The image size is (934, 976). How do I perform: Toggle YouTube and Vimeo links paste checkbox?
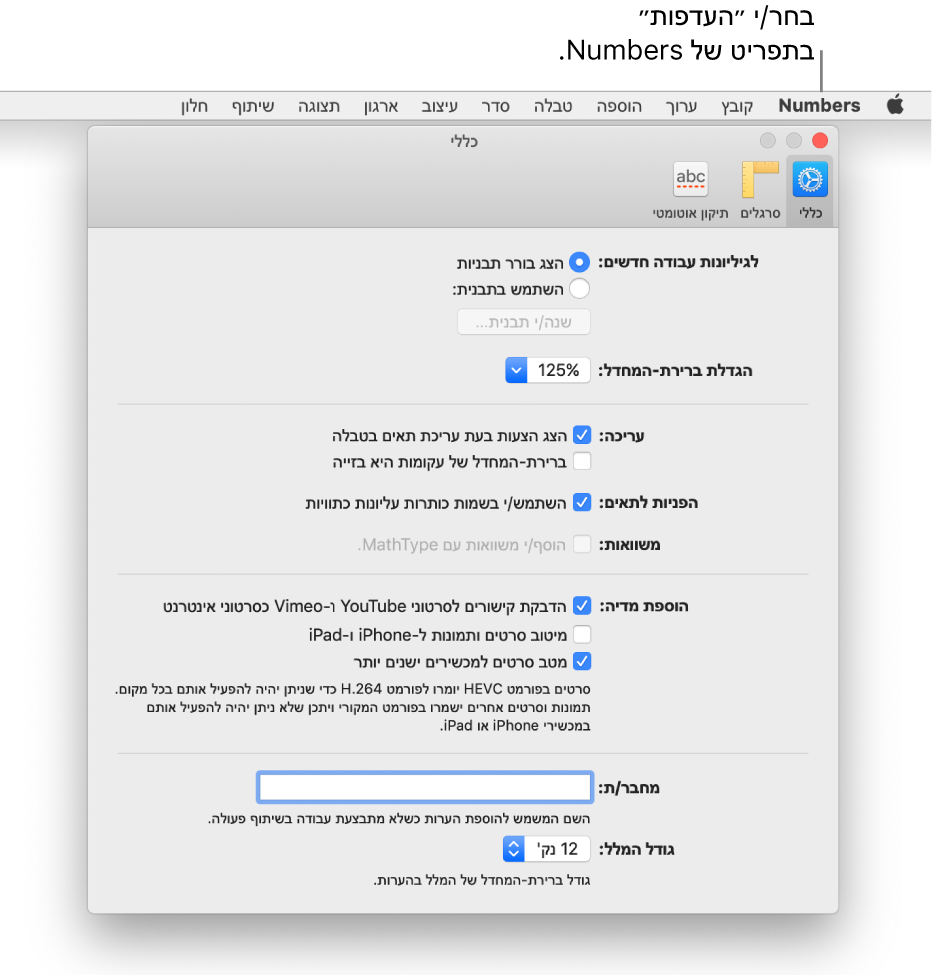582,605
